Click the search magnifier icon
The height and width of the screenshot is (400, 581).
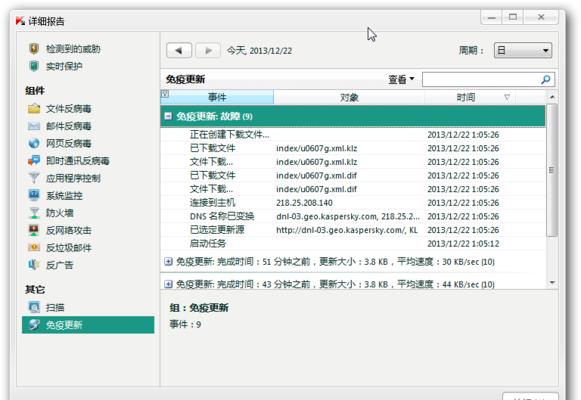click(x=545, y=80)
